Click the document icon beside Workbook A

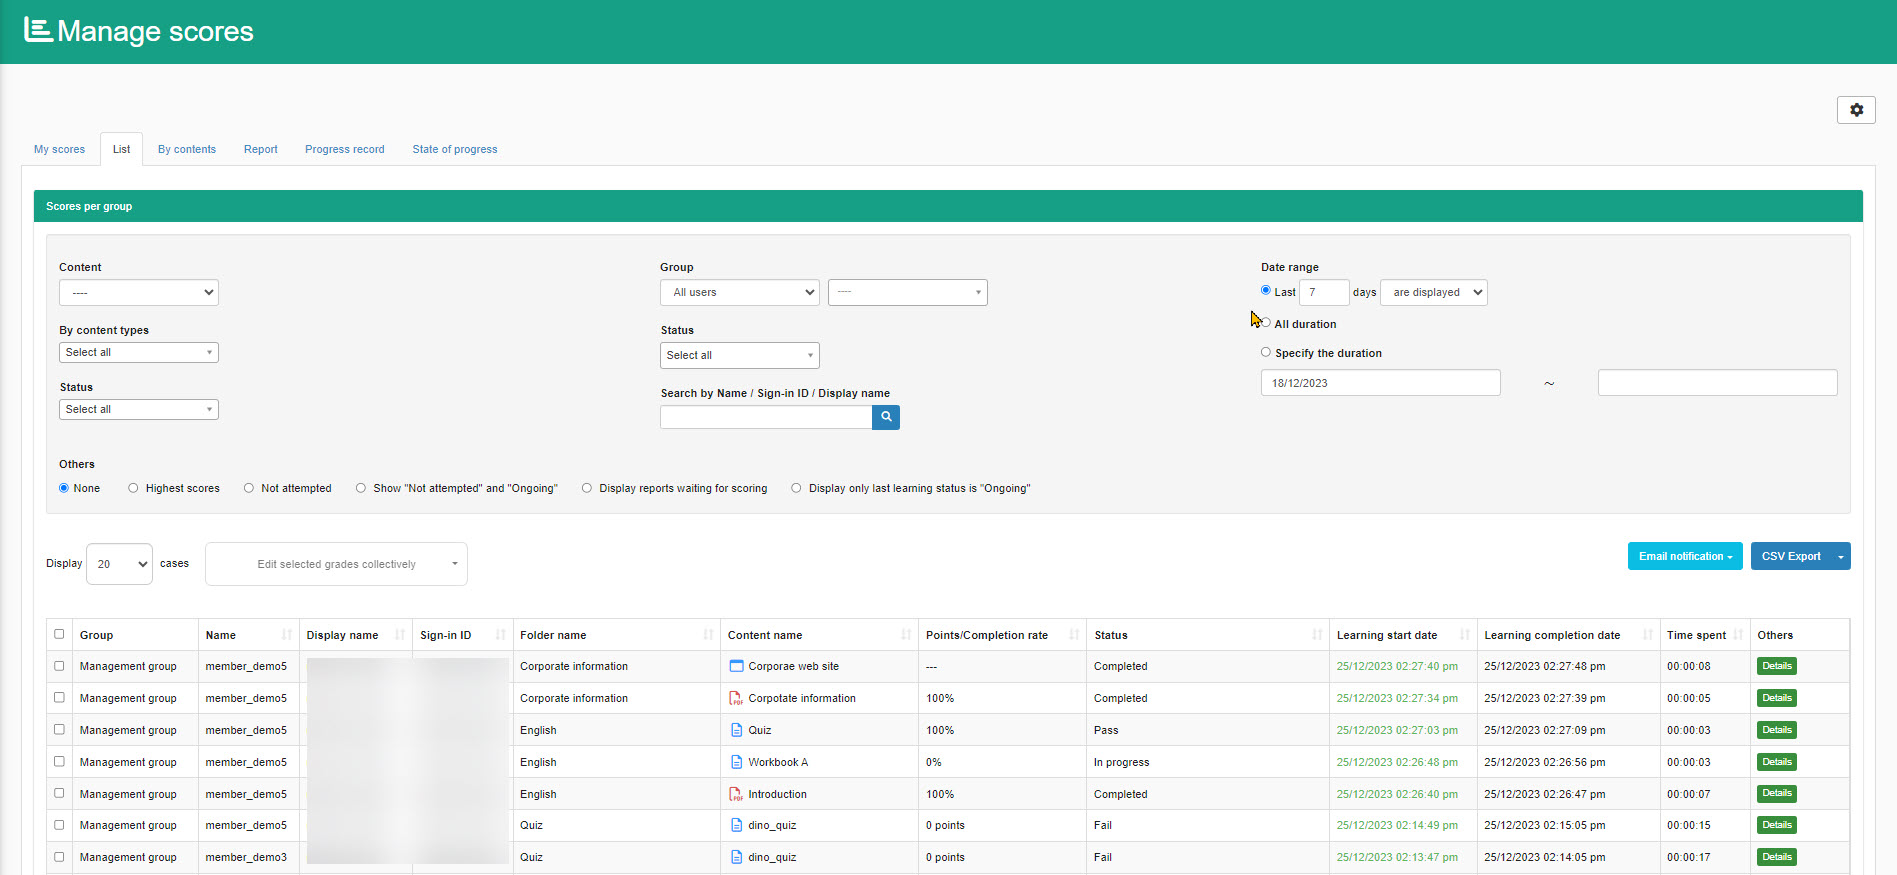[736, 762]
